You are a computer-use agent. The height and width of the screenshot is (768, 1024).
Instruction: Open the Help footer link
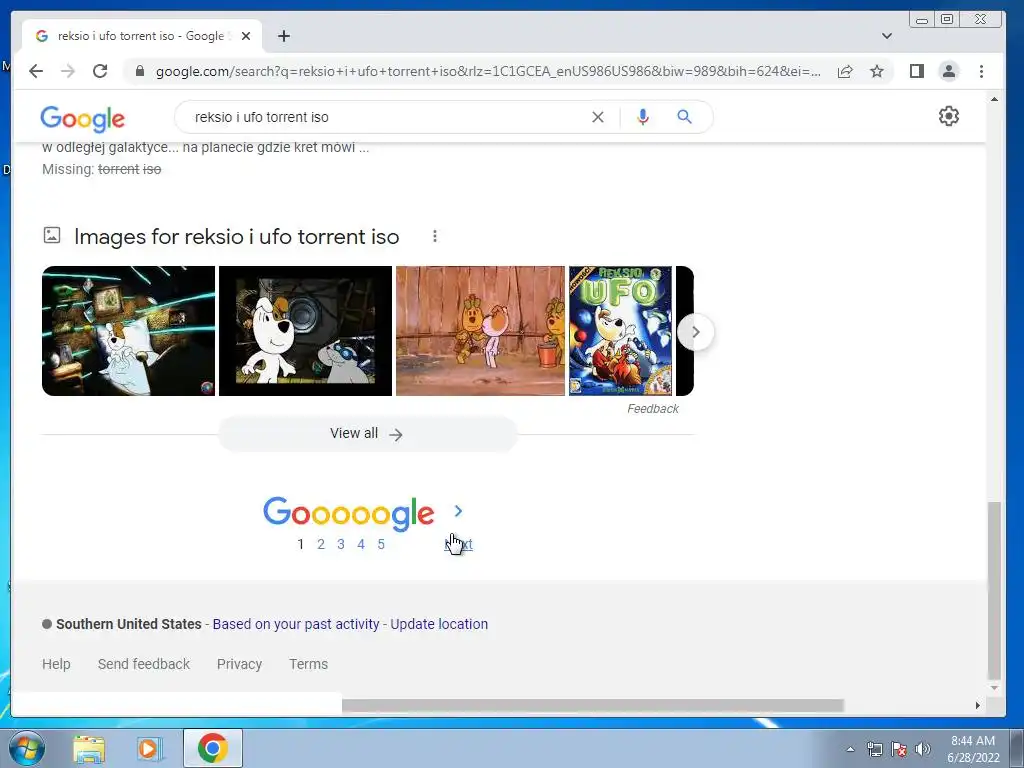pyautogui.click(x=56, y=664)
